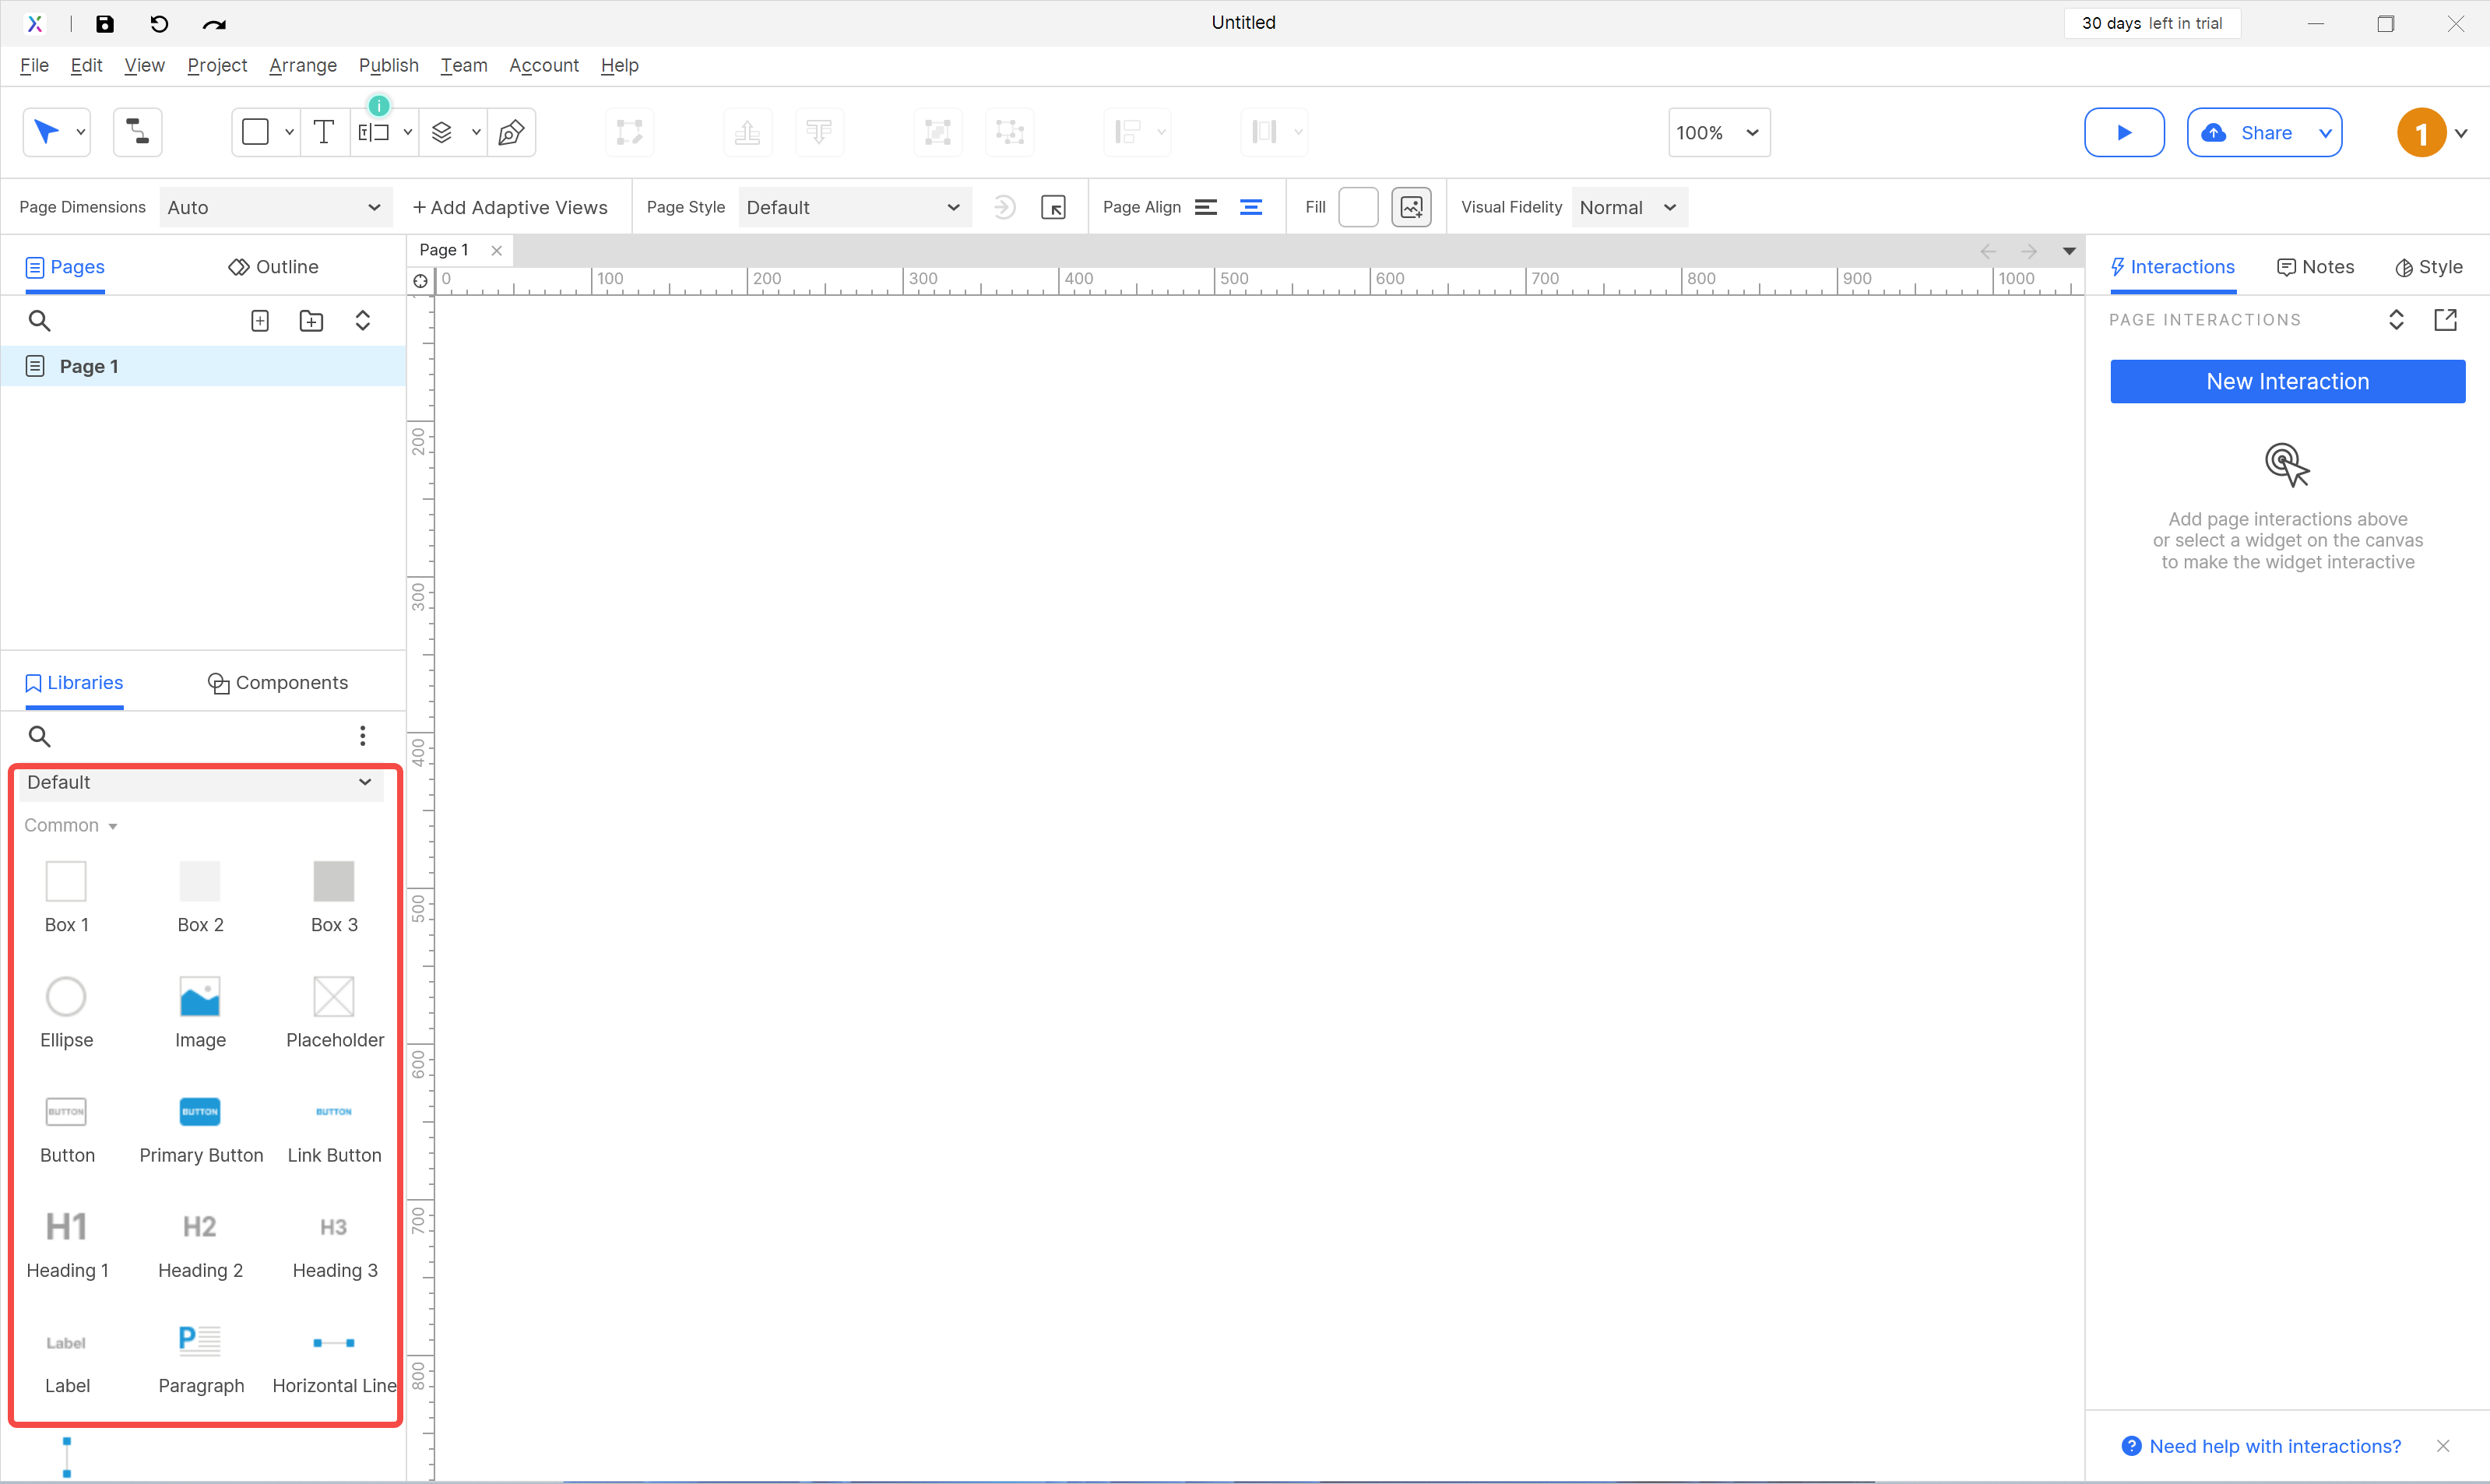Set page align to center
The width and height of the screenshot is (2490, 1484).
click(x=1250, y=207)
